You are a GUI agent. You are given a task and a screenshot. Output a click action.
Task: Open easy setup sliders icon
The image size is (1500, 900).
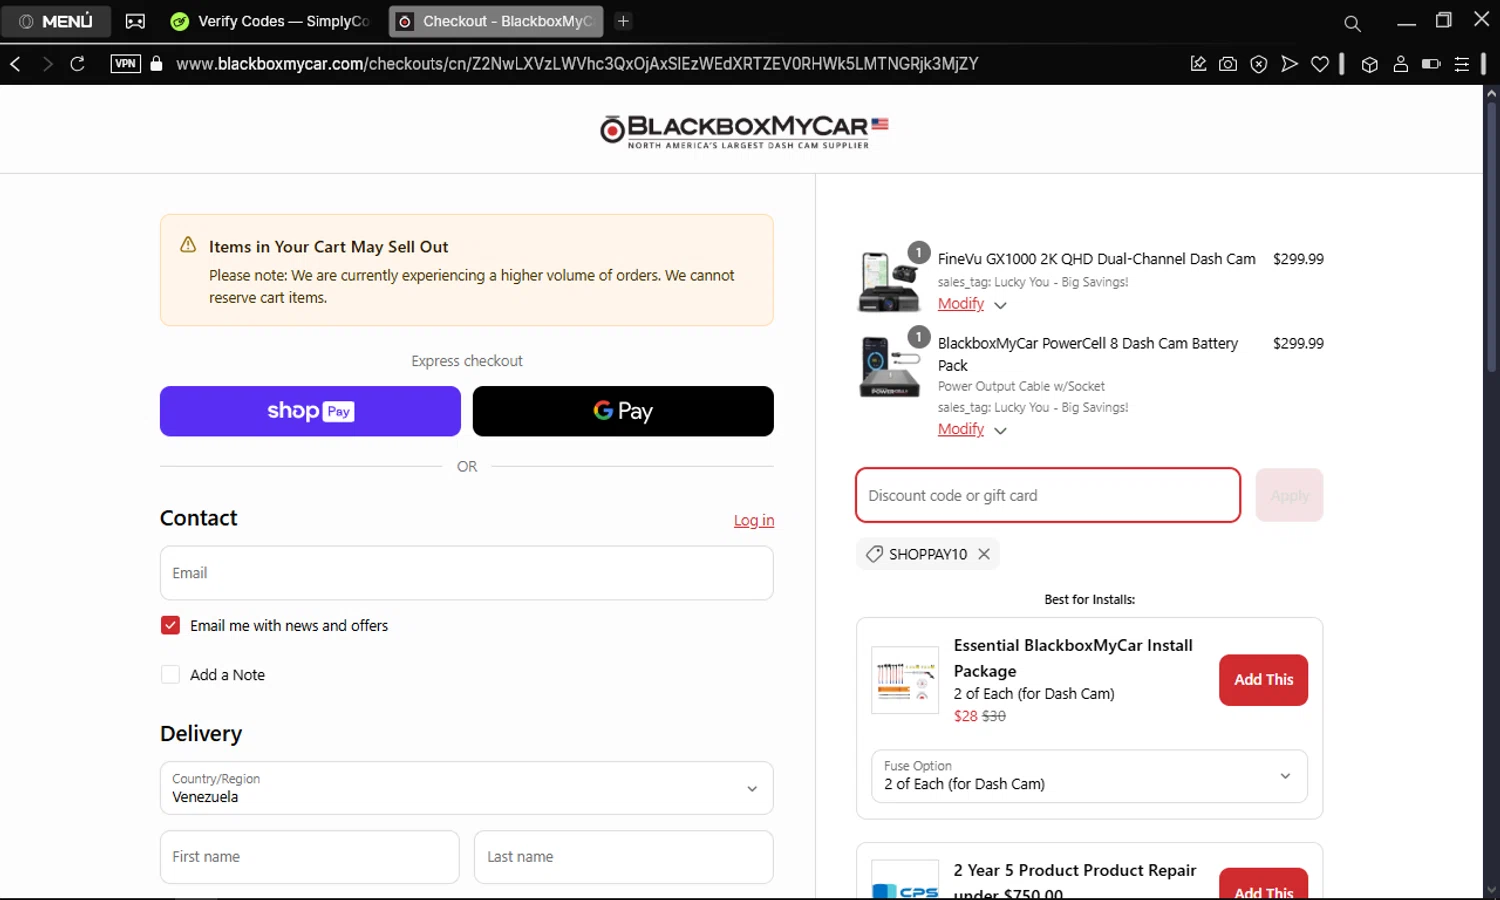pyautogui.click(x=1462, y=64)
